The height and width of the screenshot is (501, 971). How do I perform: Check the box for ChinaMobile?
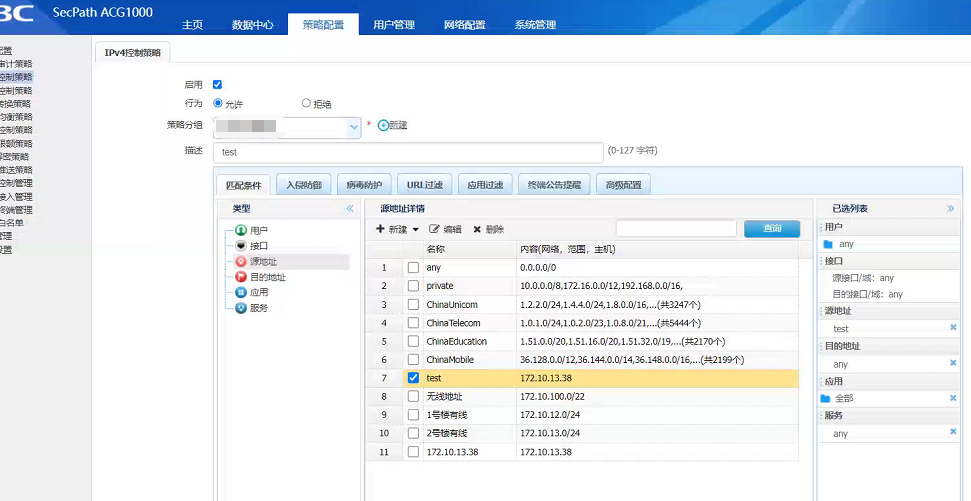coord(413,360)
